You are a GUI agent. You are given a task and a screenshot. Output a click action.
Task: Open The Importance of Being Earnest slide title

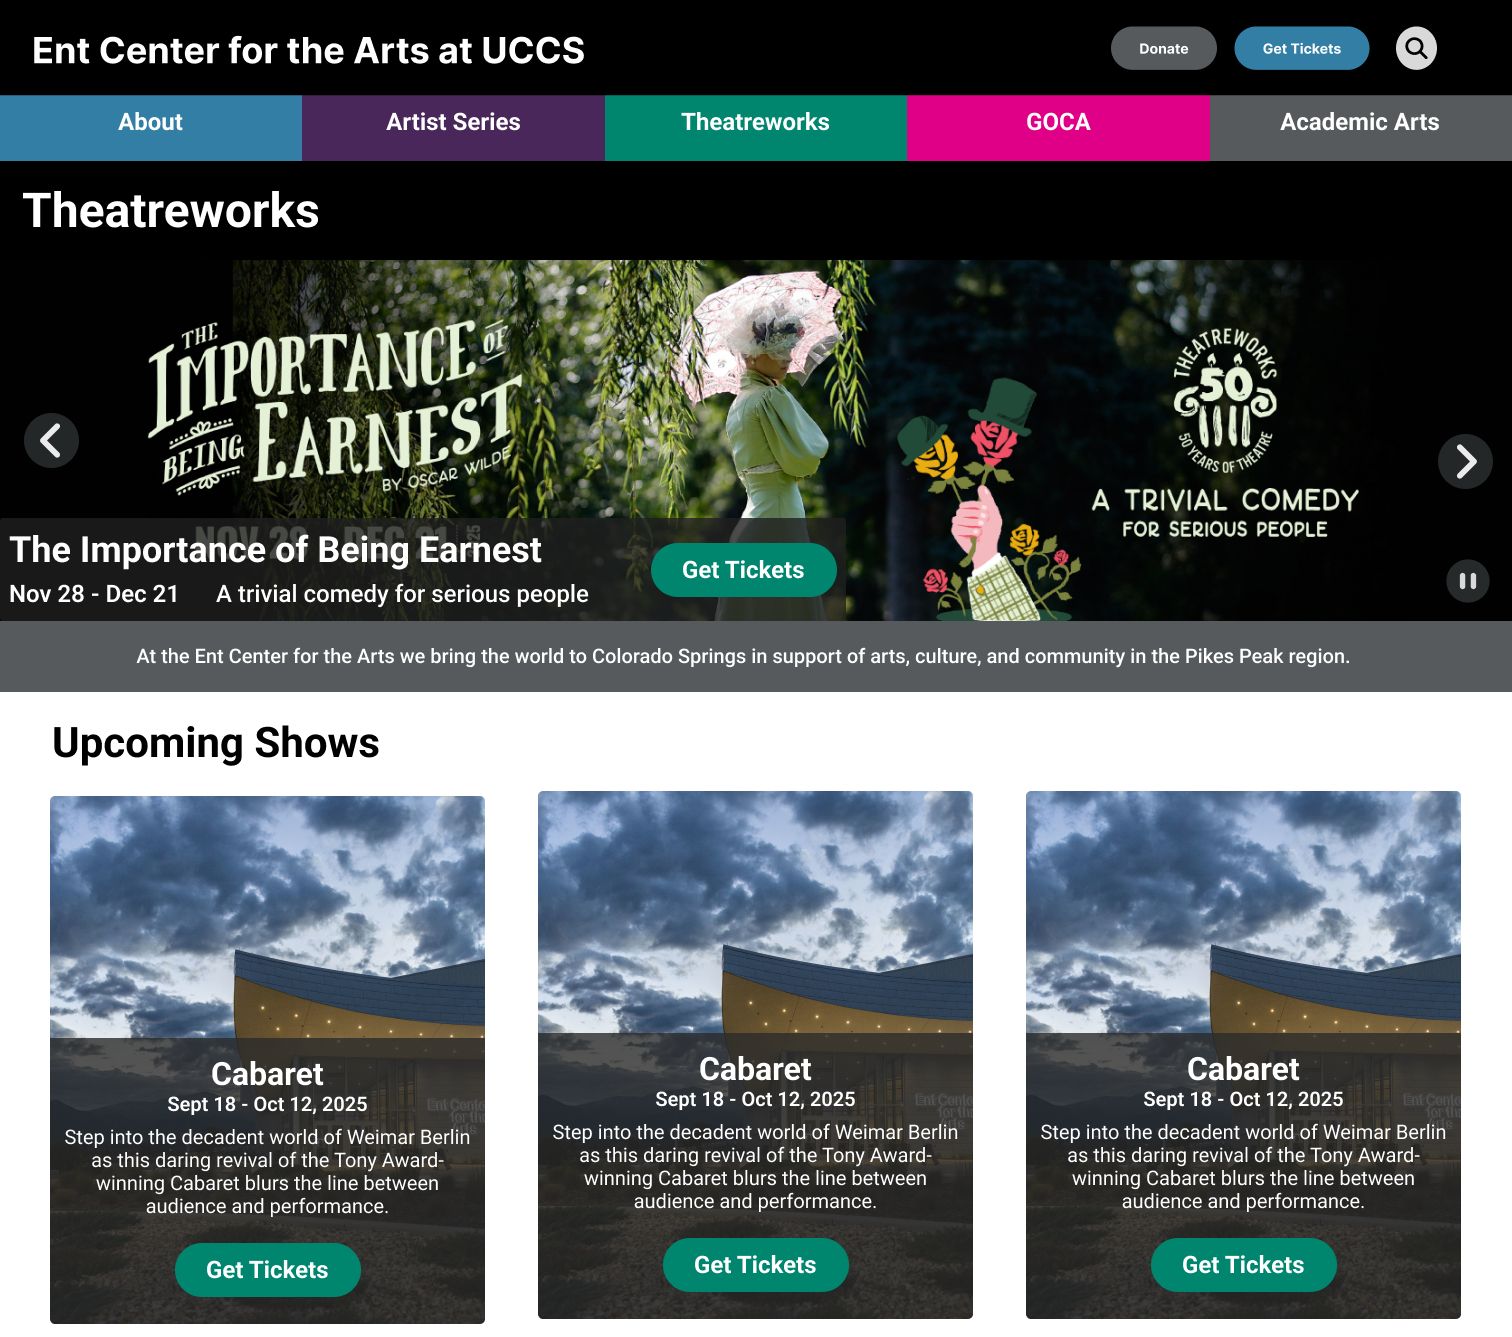pyautogui.click(x=275, y=550)
